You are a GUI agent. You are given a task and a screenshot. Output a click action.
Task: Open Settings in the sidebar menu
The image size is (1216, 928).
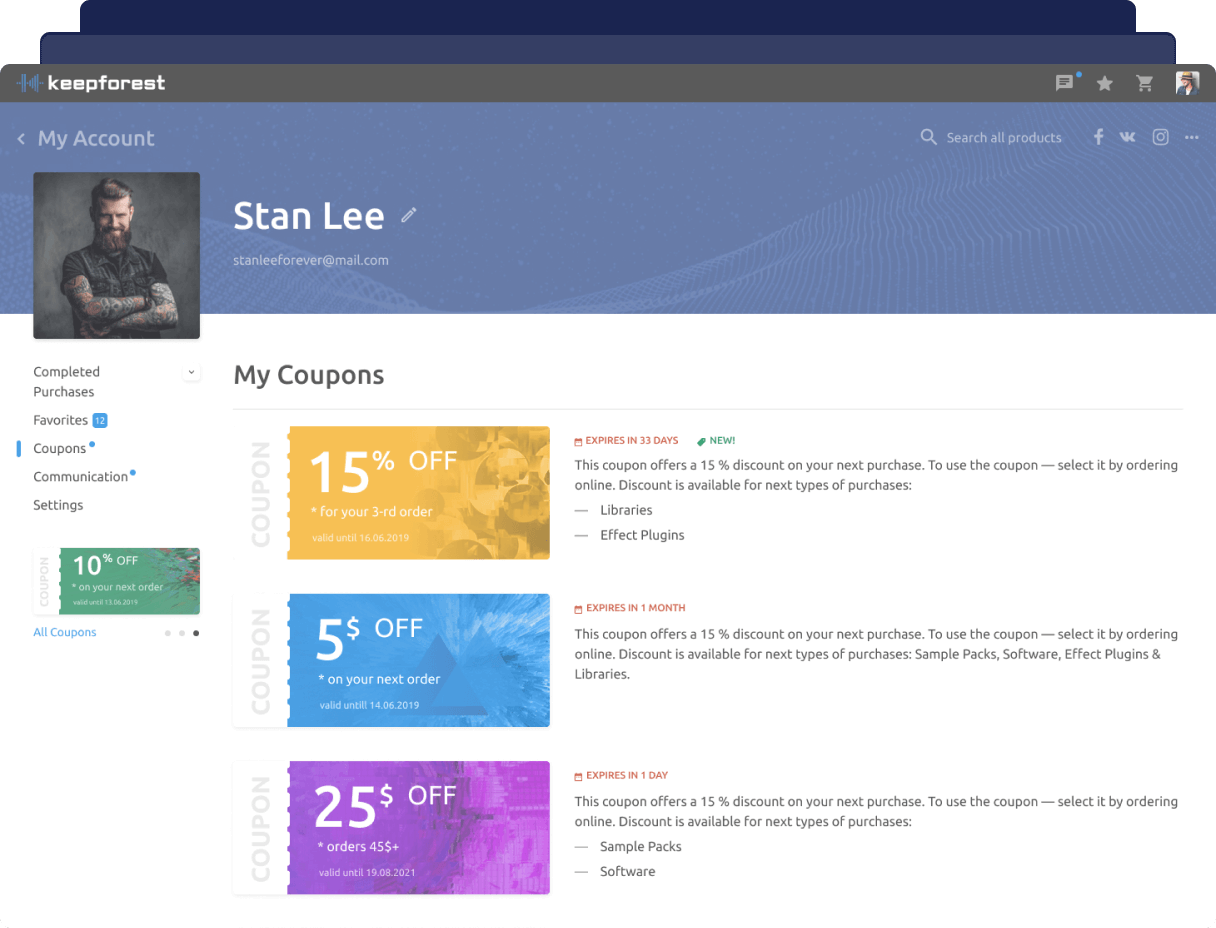click(x=58, y=505)
